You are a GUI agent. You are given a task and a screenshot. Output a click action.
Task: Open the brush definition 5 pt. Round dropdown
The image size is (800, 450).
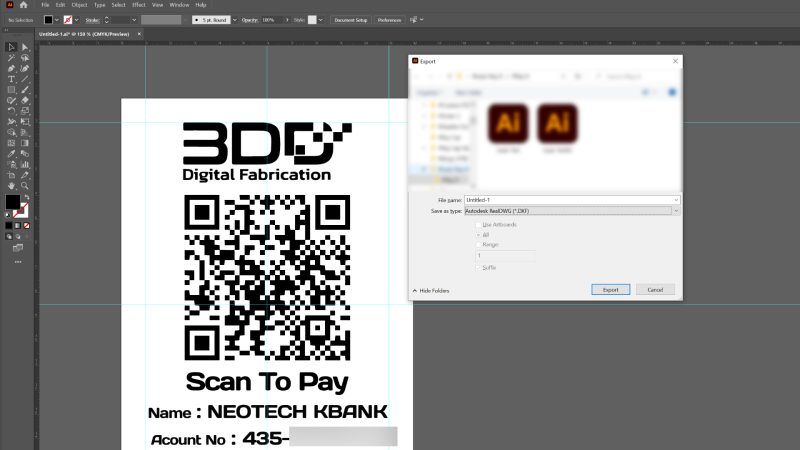click(235, 20)
